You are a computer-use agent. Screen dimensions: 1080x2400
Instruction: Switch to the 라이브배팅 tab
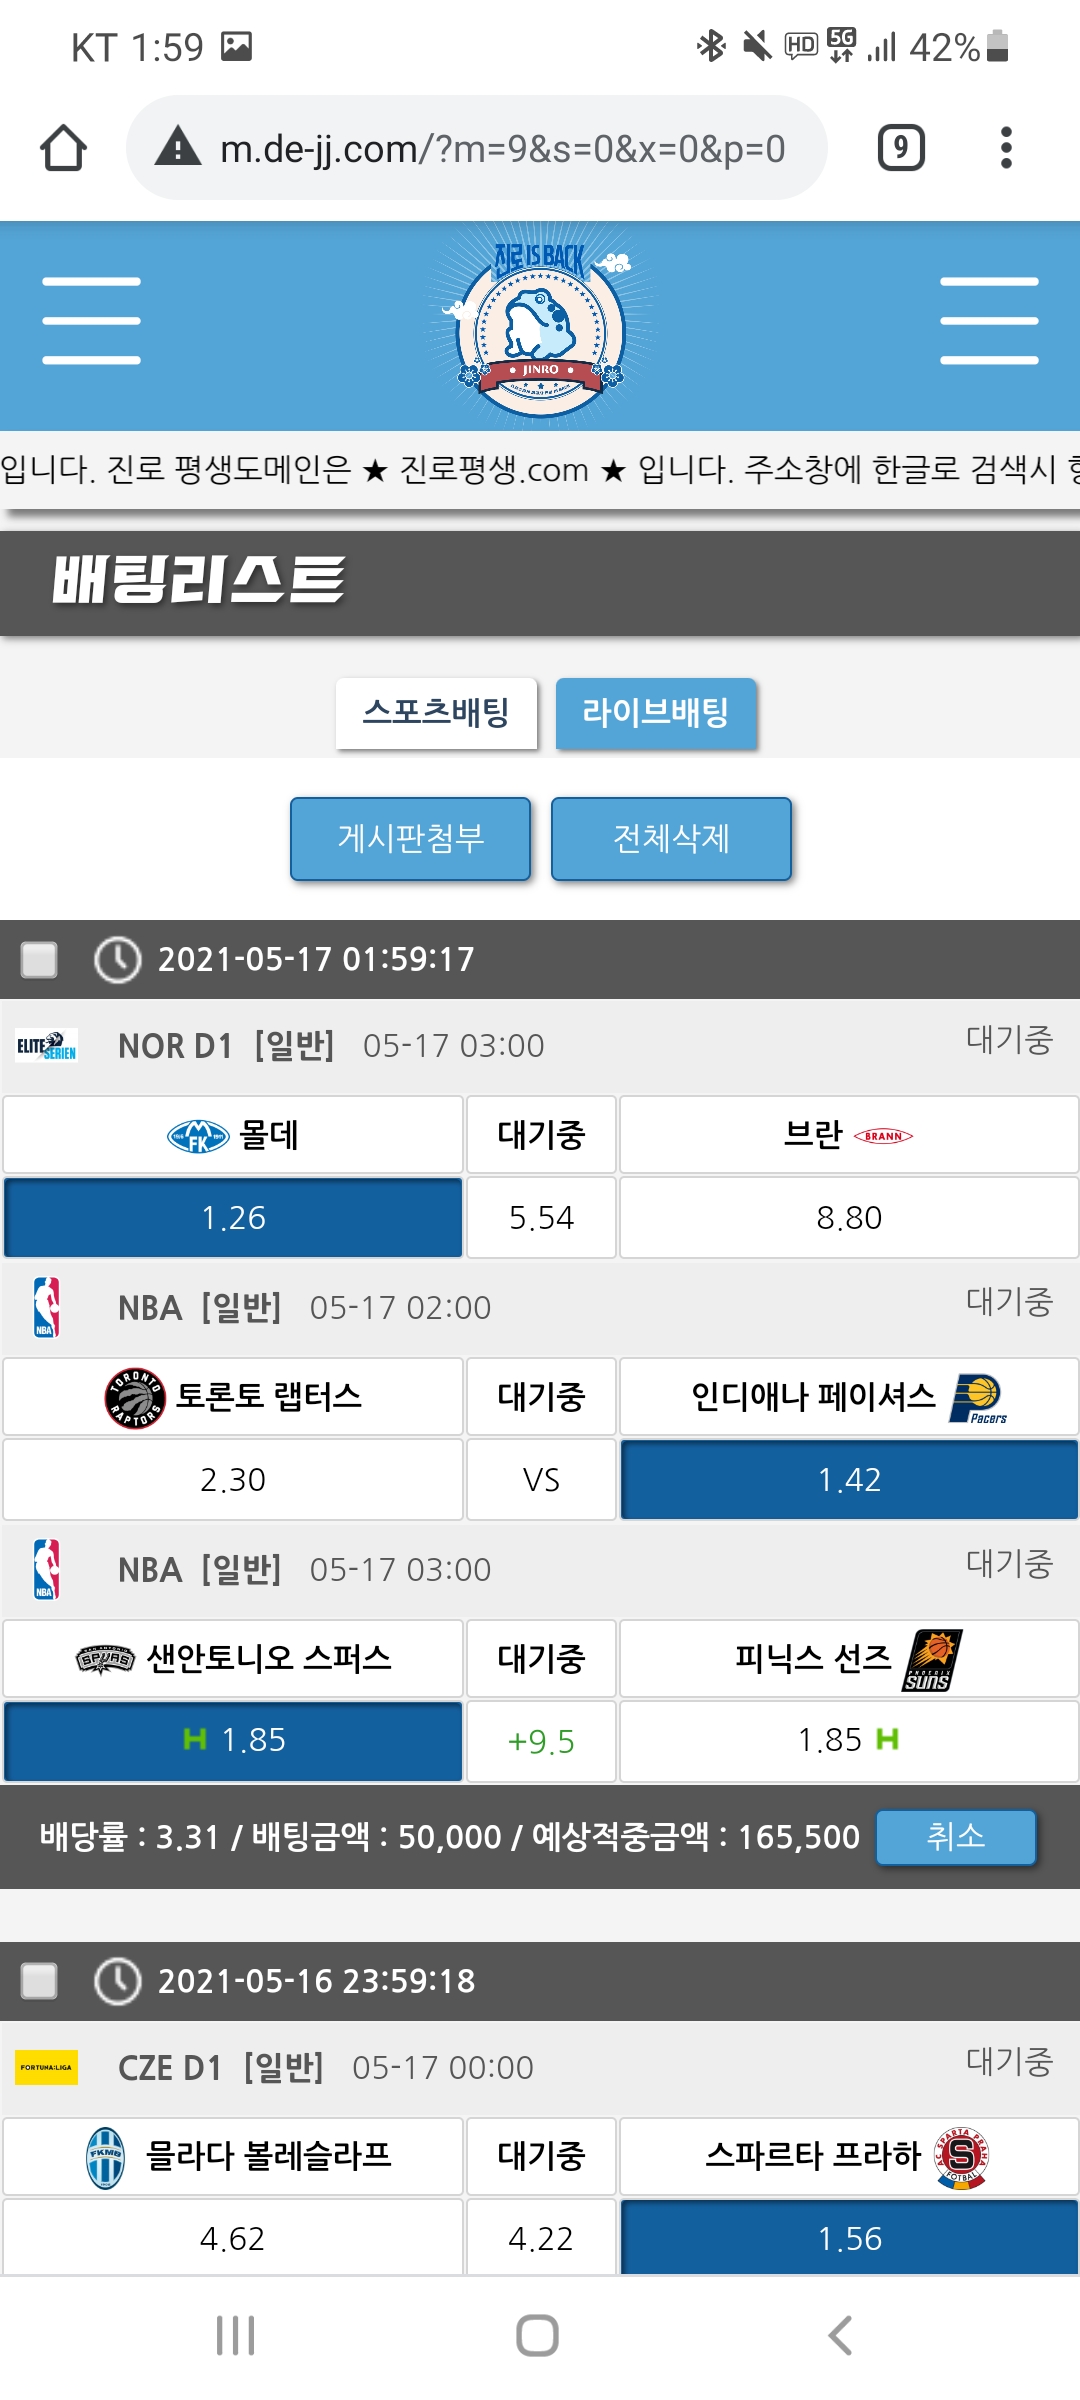pos(656,713)
